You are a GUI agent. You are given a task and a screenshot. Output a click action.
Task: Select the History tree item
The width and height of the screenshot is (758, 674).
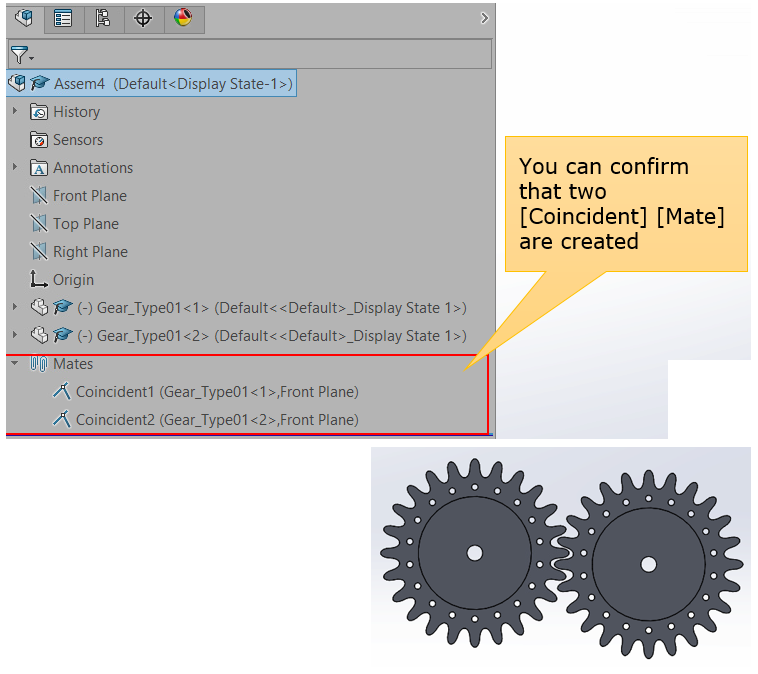[76, 112]
